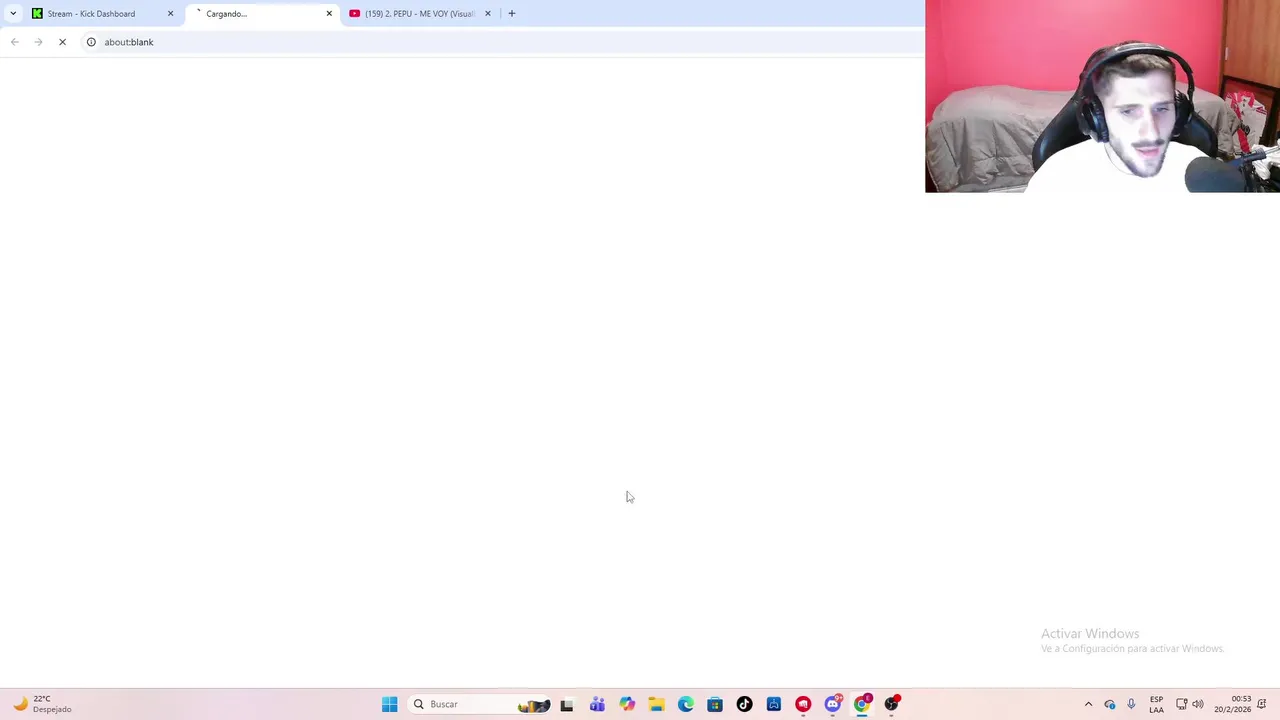
Task: Open a new browser tab
Action: coord(512,14)
